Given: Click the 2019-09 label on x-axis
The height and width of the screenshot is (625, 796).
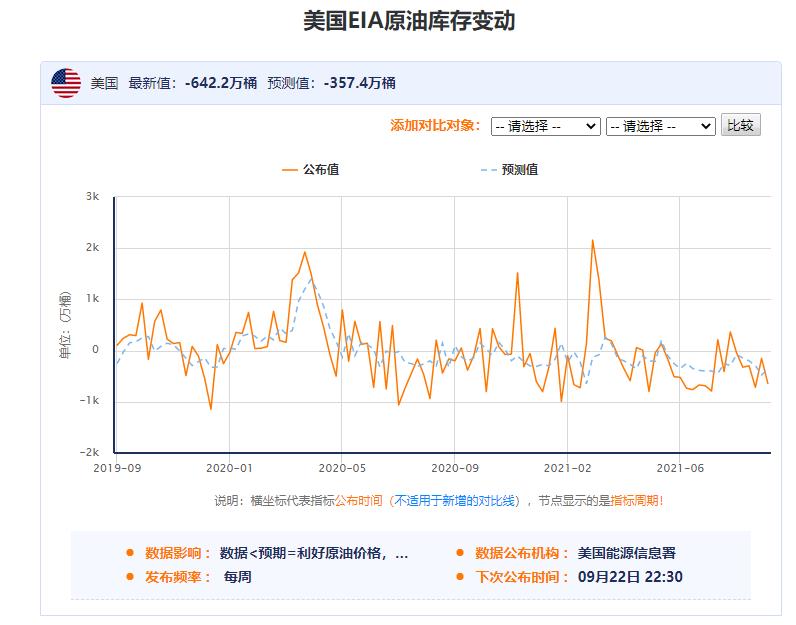Looking at the screenshot, I should coord(119,467).
